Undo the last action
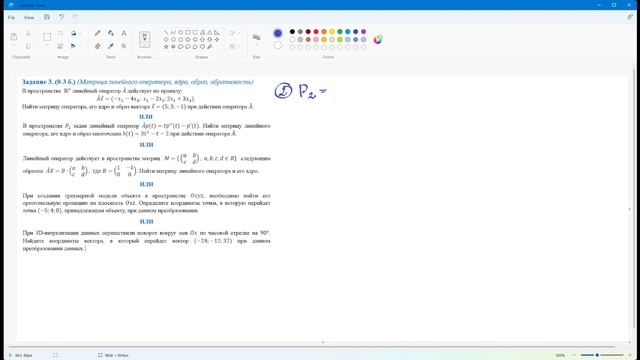The width and height of the screenshot is (640, 360). click(61, 17)
